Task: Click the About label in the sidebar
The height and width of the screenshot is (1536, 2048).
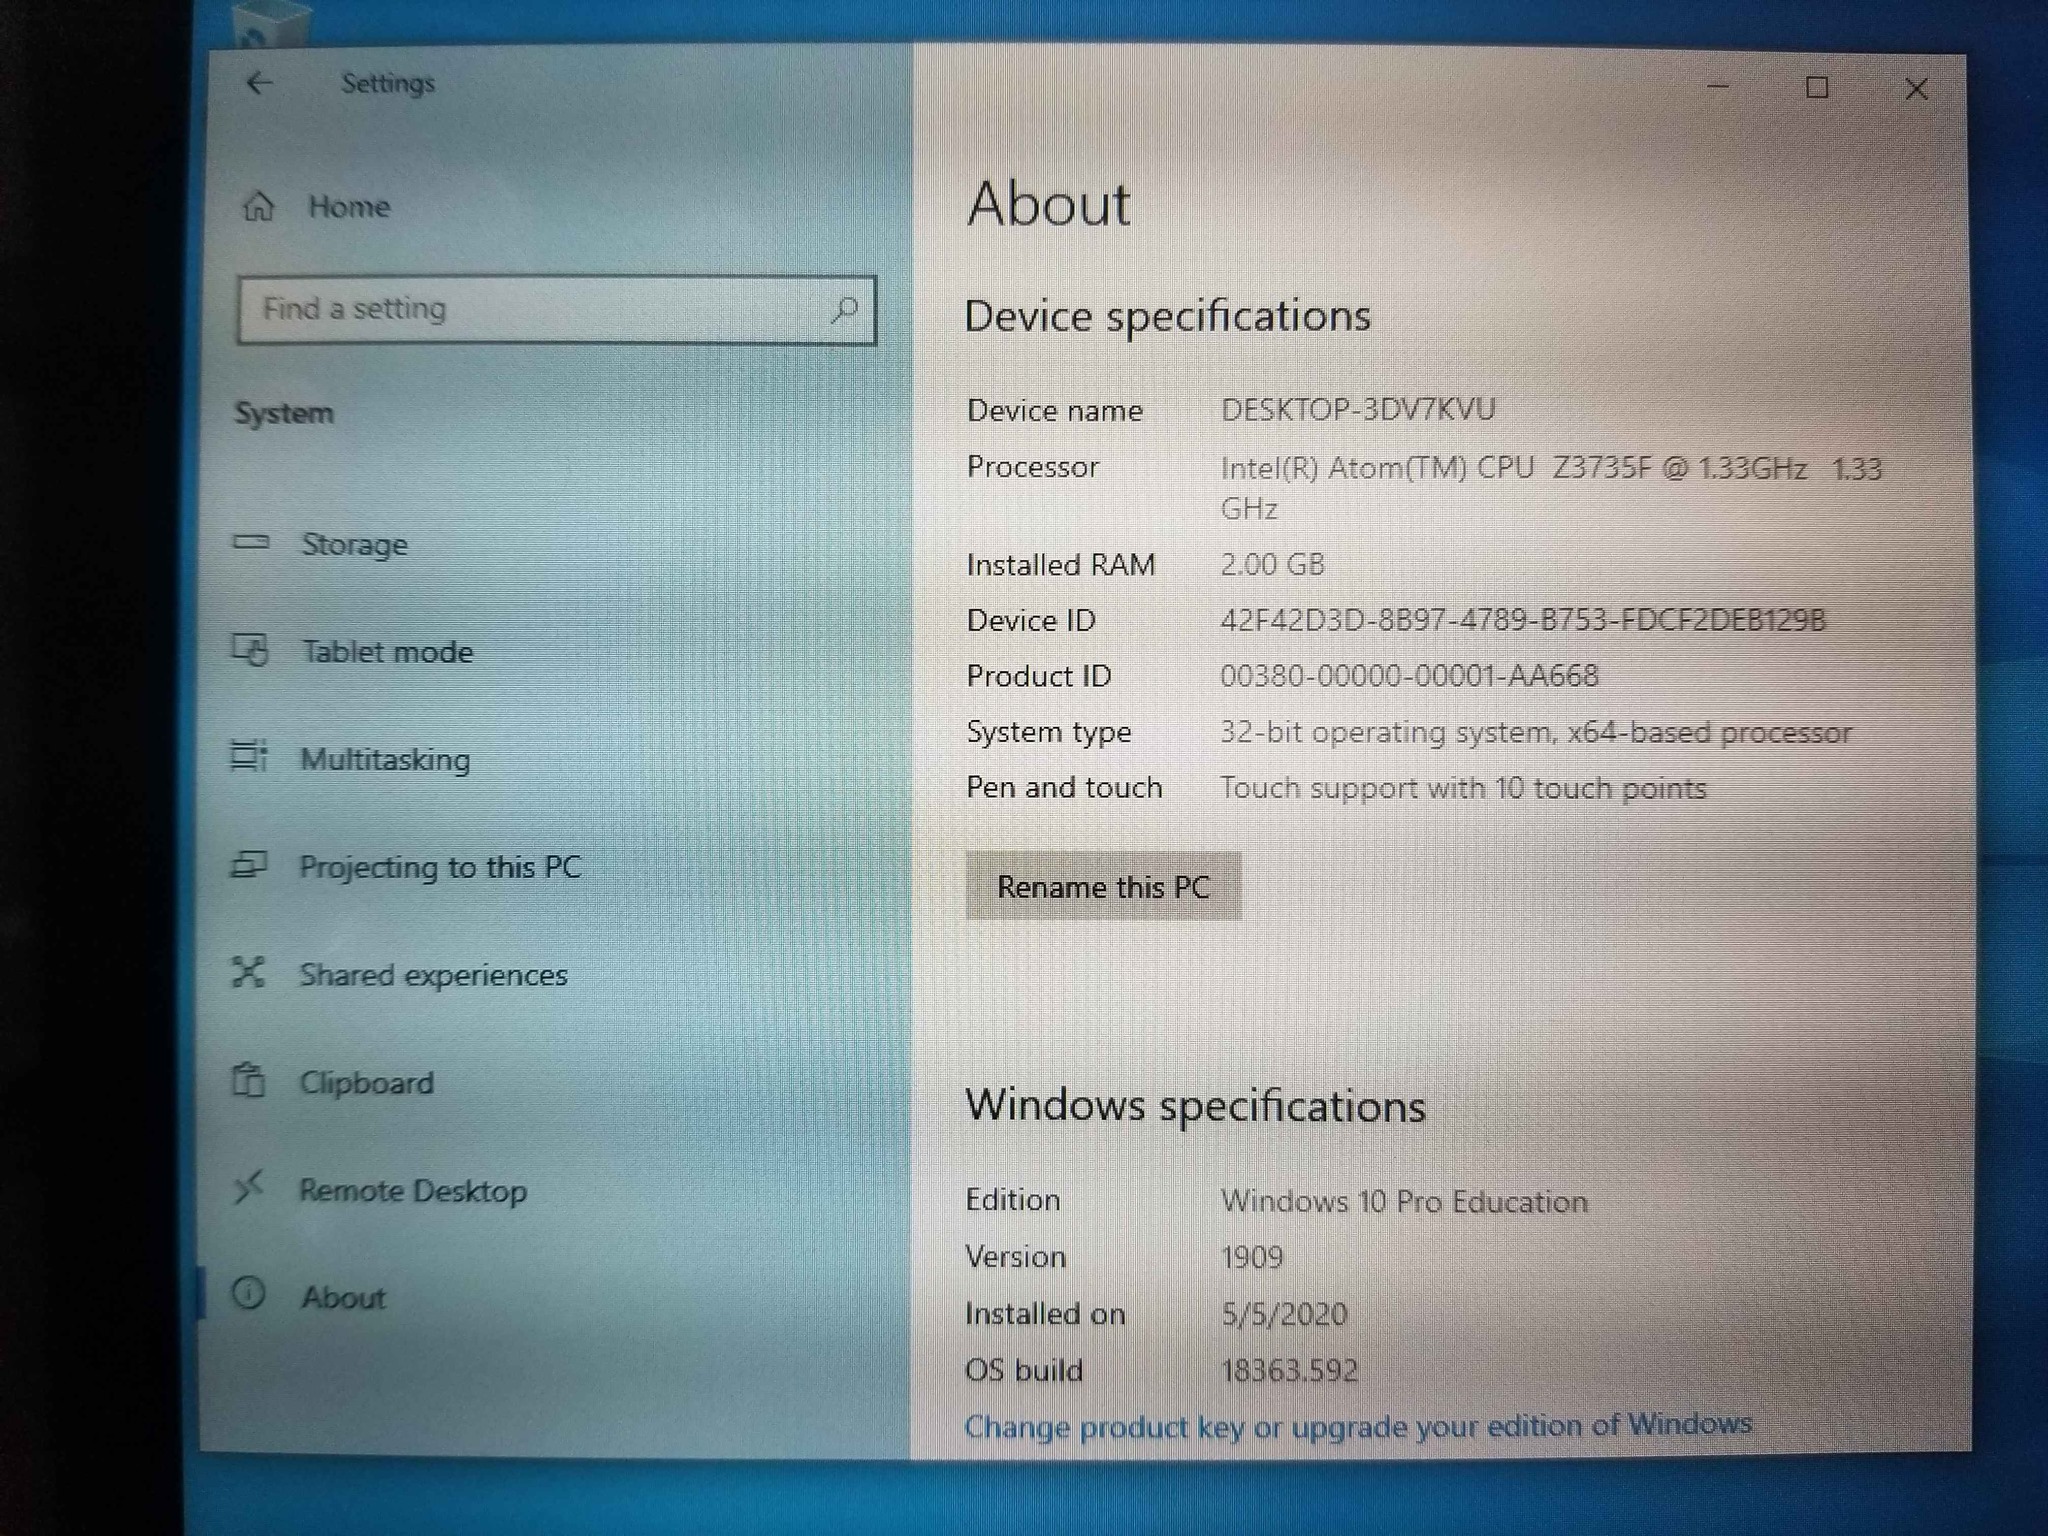Action: [x=343, y=1298]
